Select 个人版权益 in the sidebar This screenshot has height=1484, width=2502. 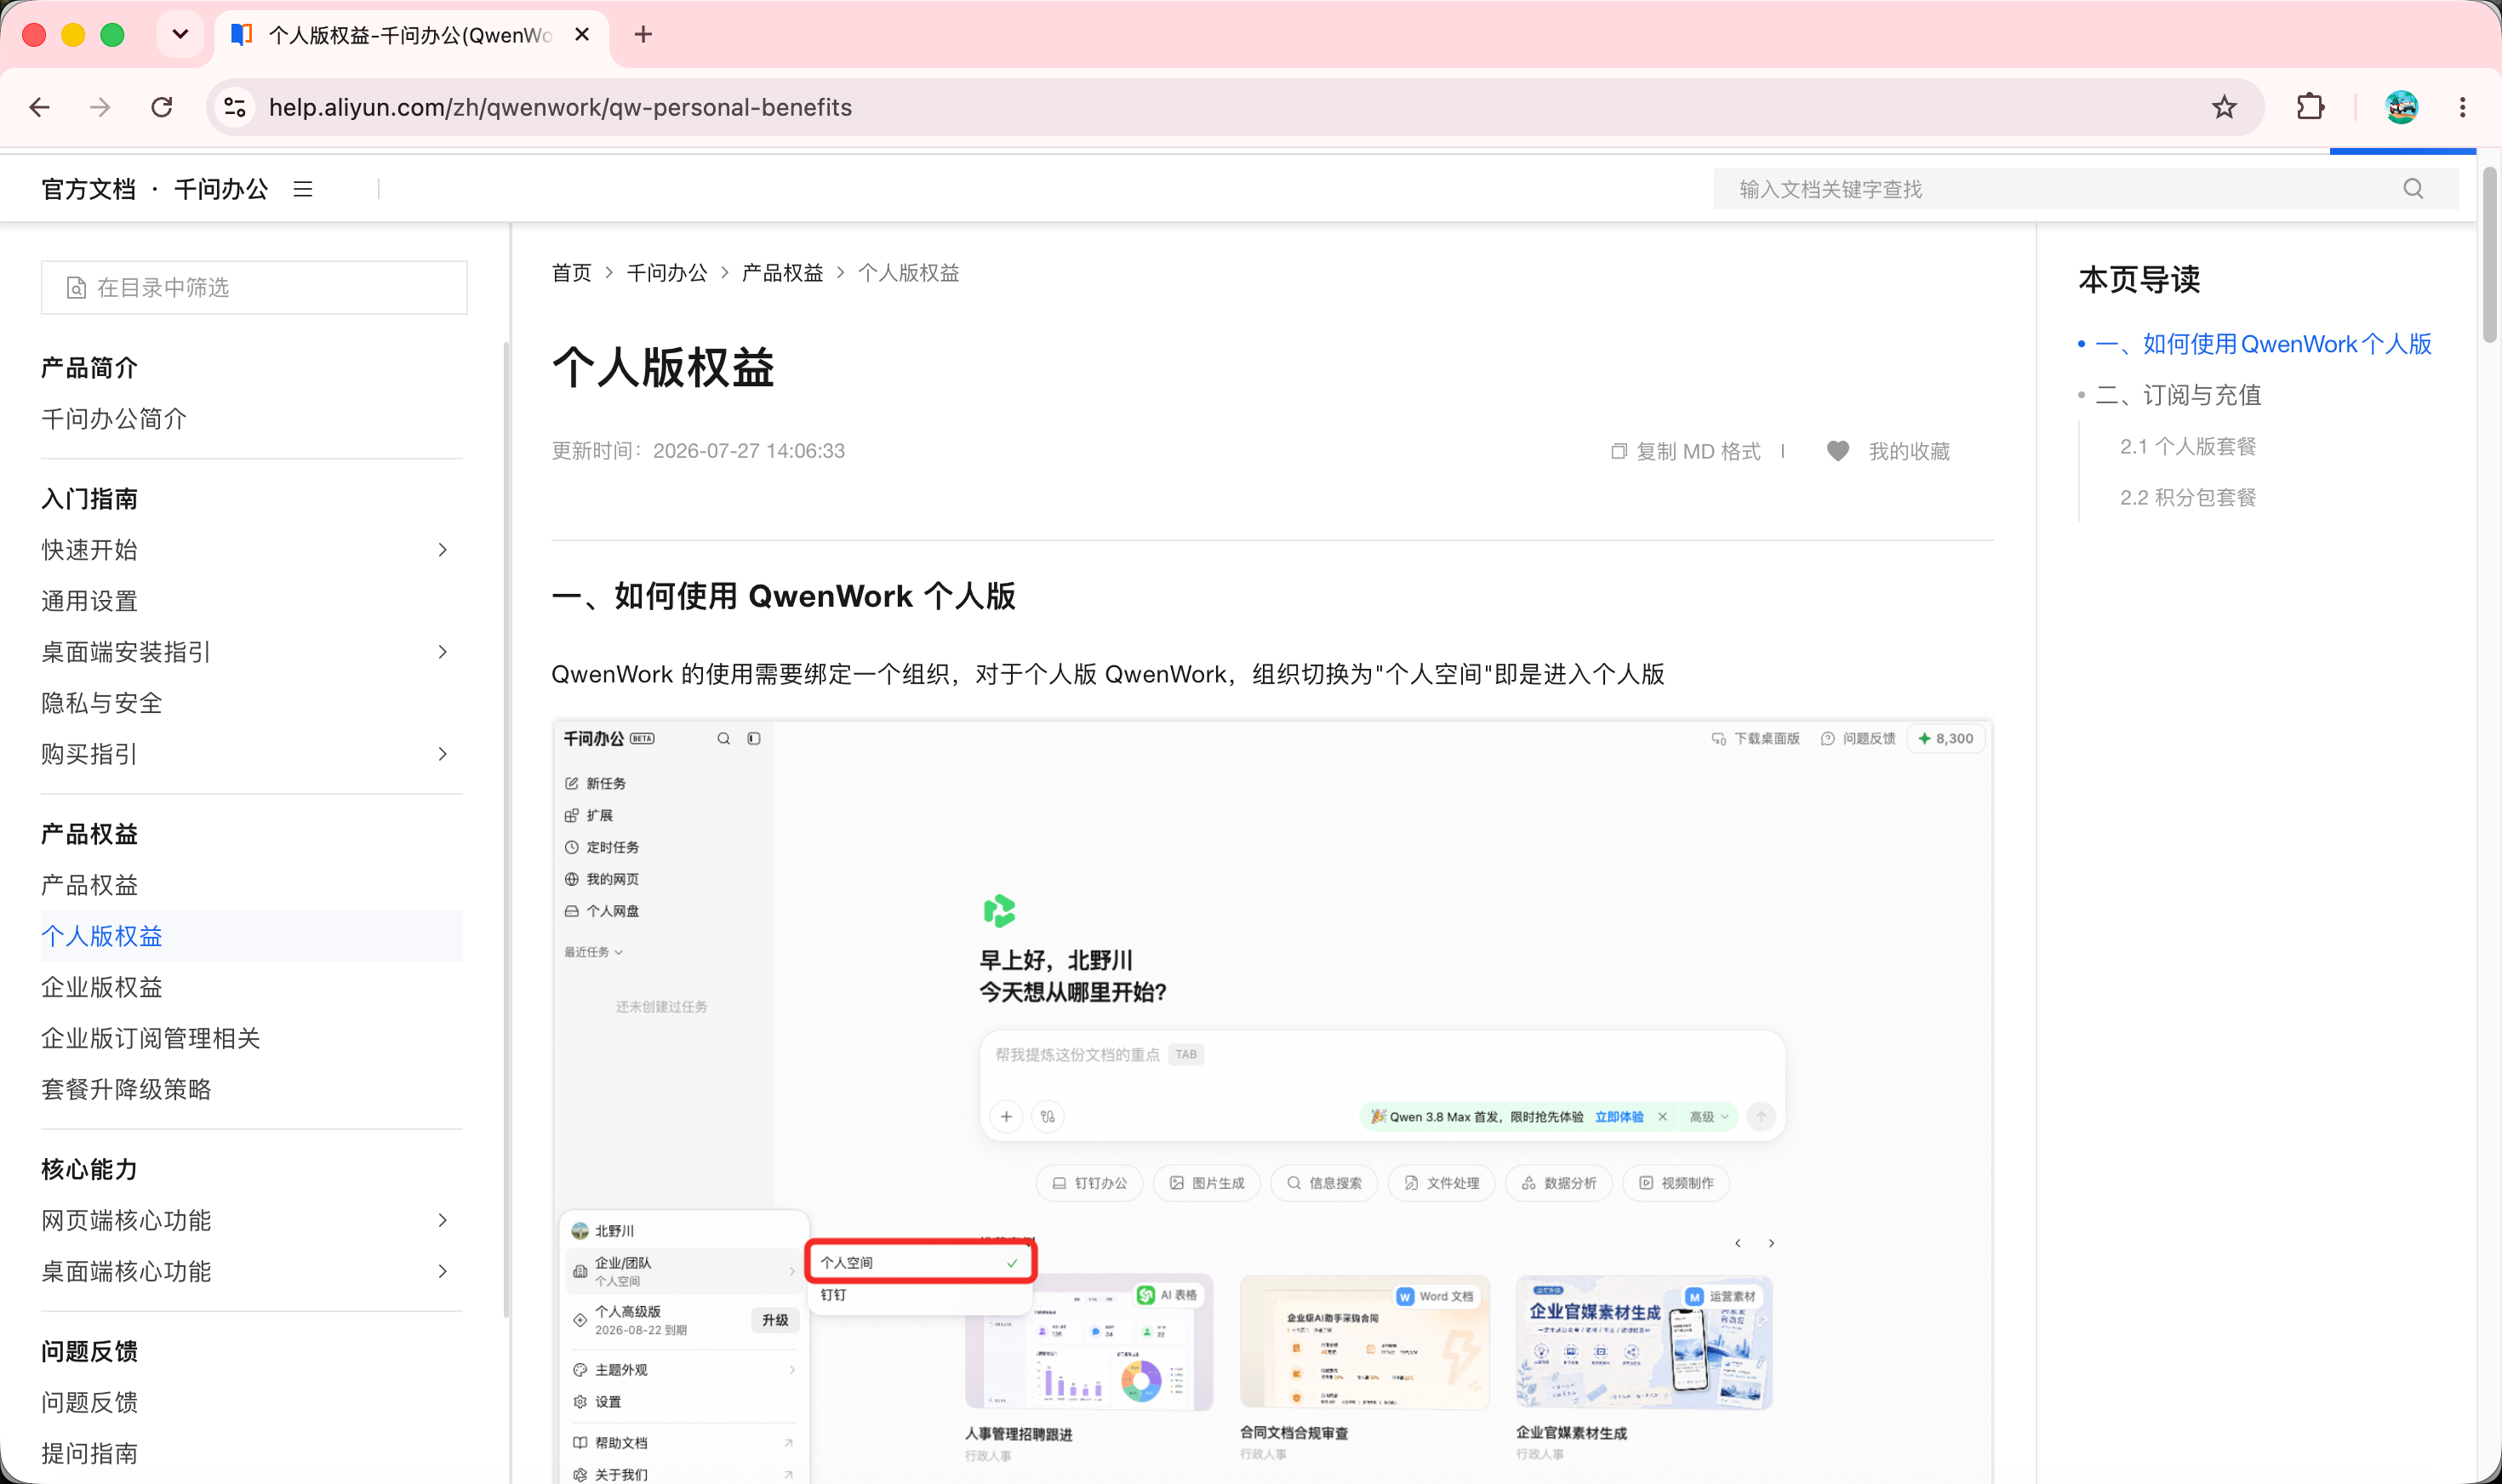point(252,936)
